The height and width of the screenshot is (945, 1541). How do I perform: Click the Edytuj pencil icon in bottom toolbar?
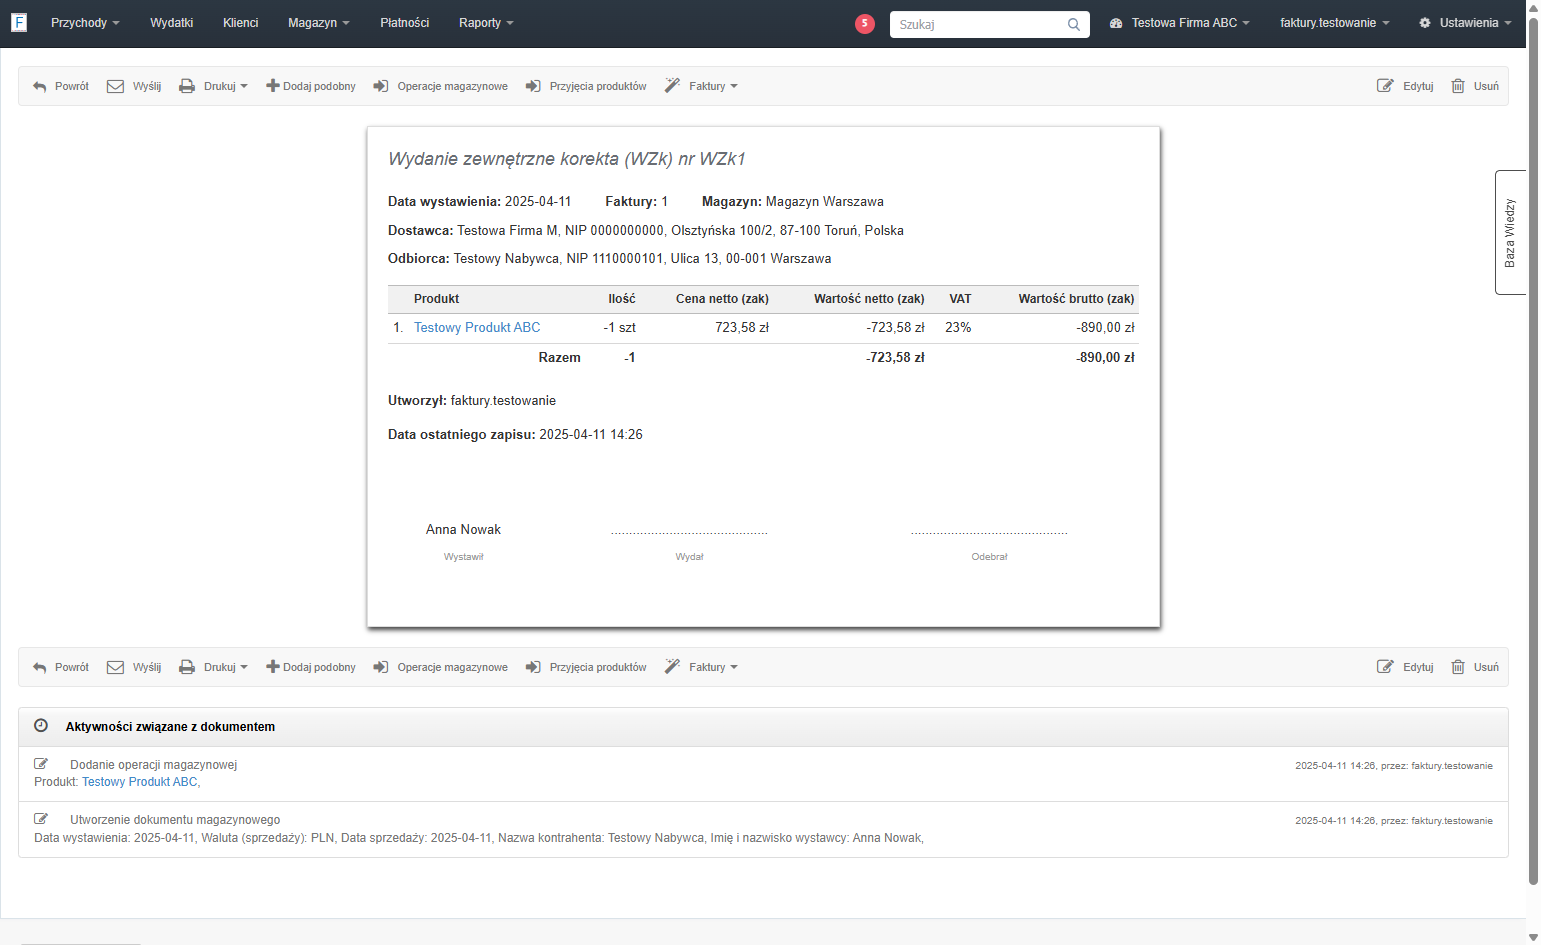tap(1385, 667)
